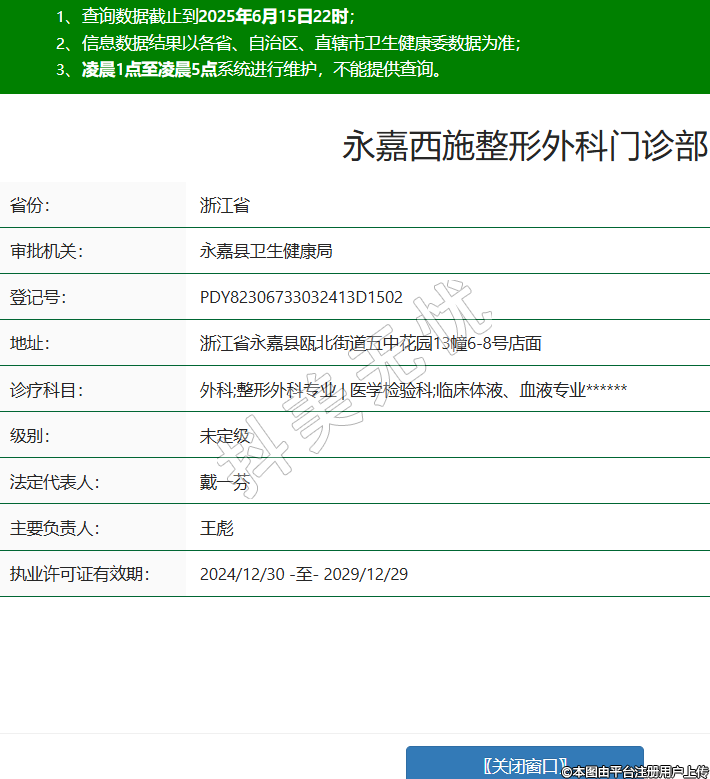Click the 执业许可证有效期 row label
Screen dimensions: 710x779
click(79, 573)
